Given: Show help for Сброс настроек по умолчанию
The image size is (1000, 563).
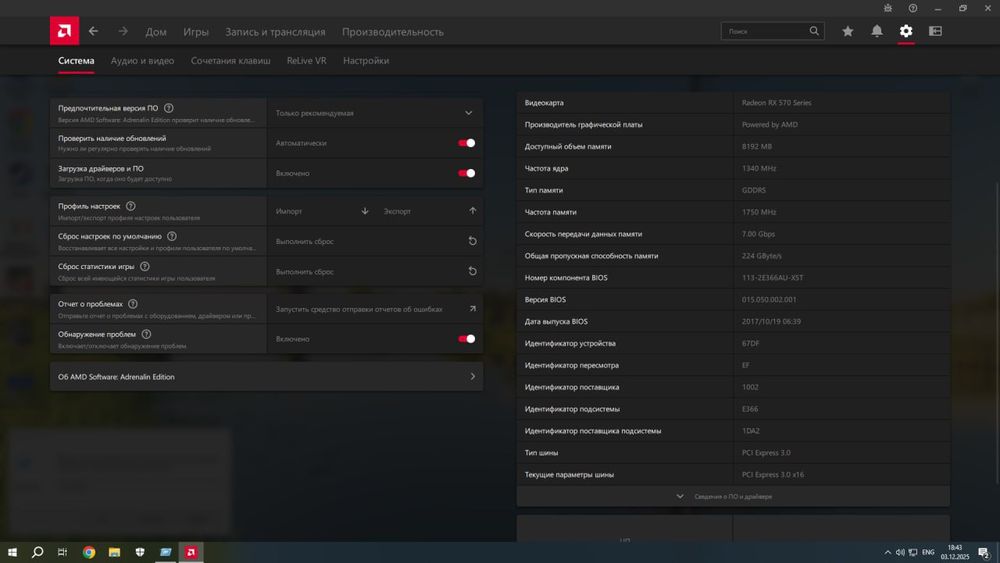Looking at the screenshot, I should point(172,236).
